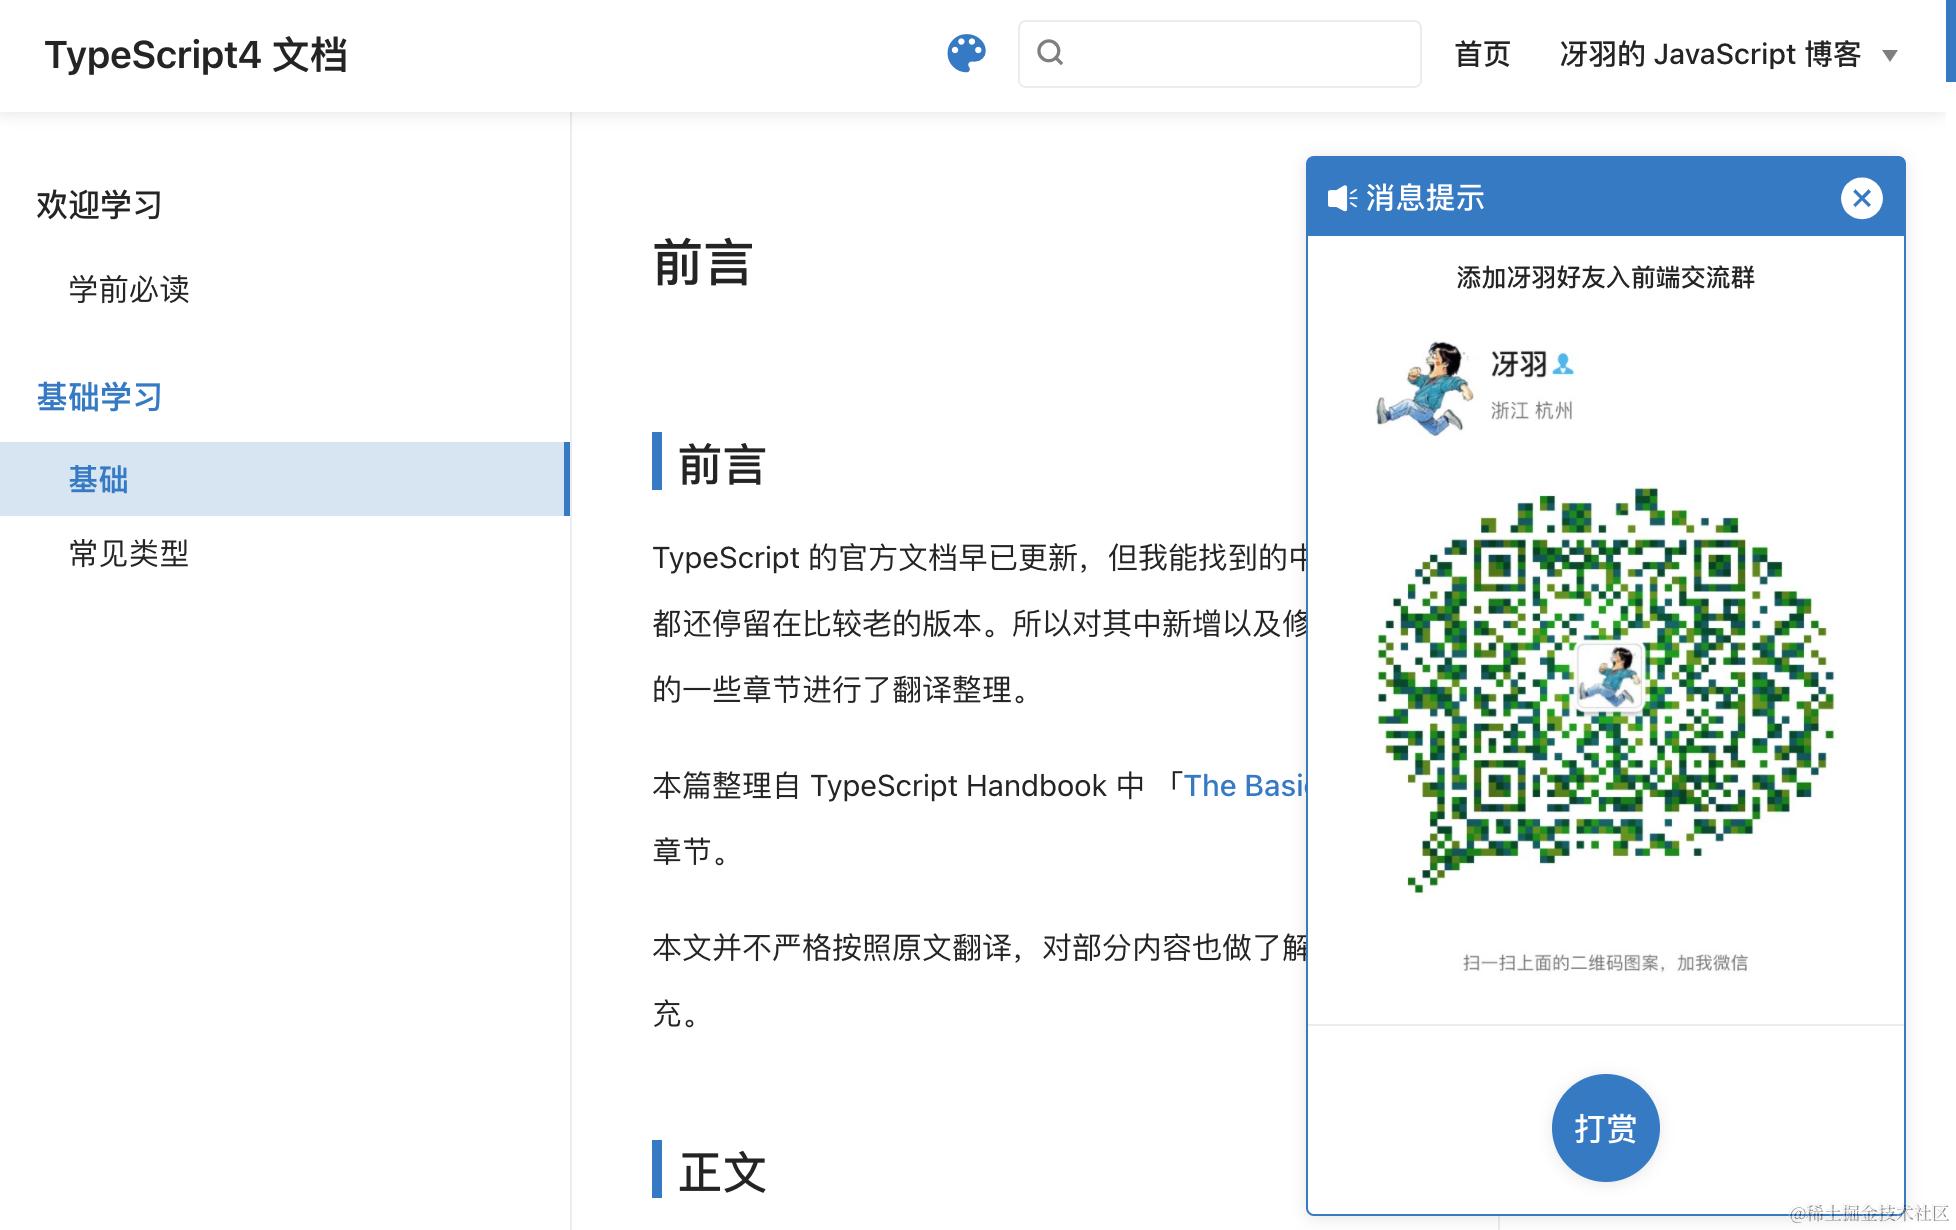Toggle the 欢迎学习 sidebar section
The height and width of the screenshot is (1230, 1956).
click(99, 205)
